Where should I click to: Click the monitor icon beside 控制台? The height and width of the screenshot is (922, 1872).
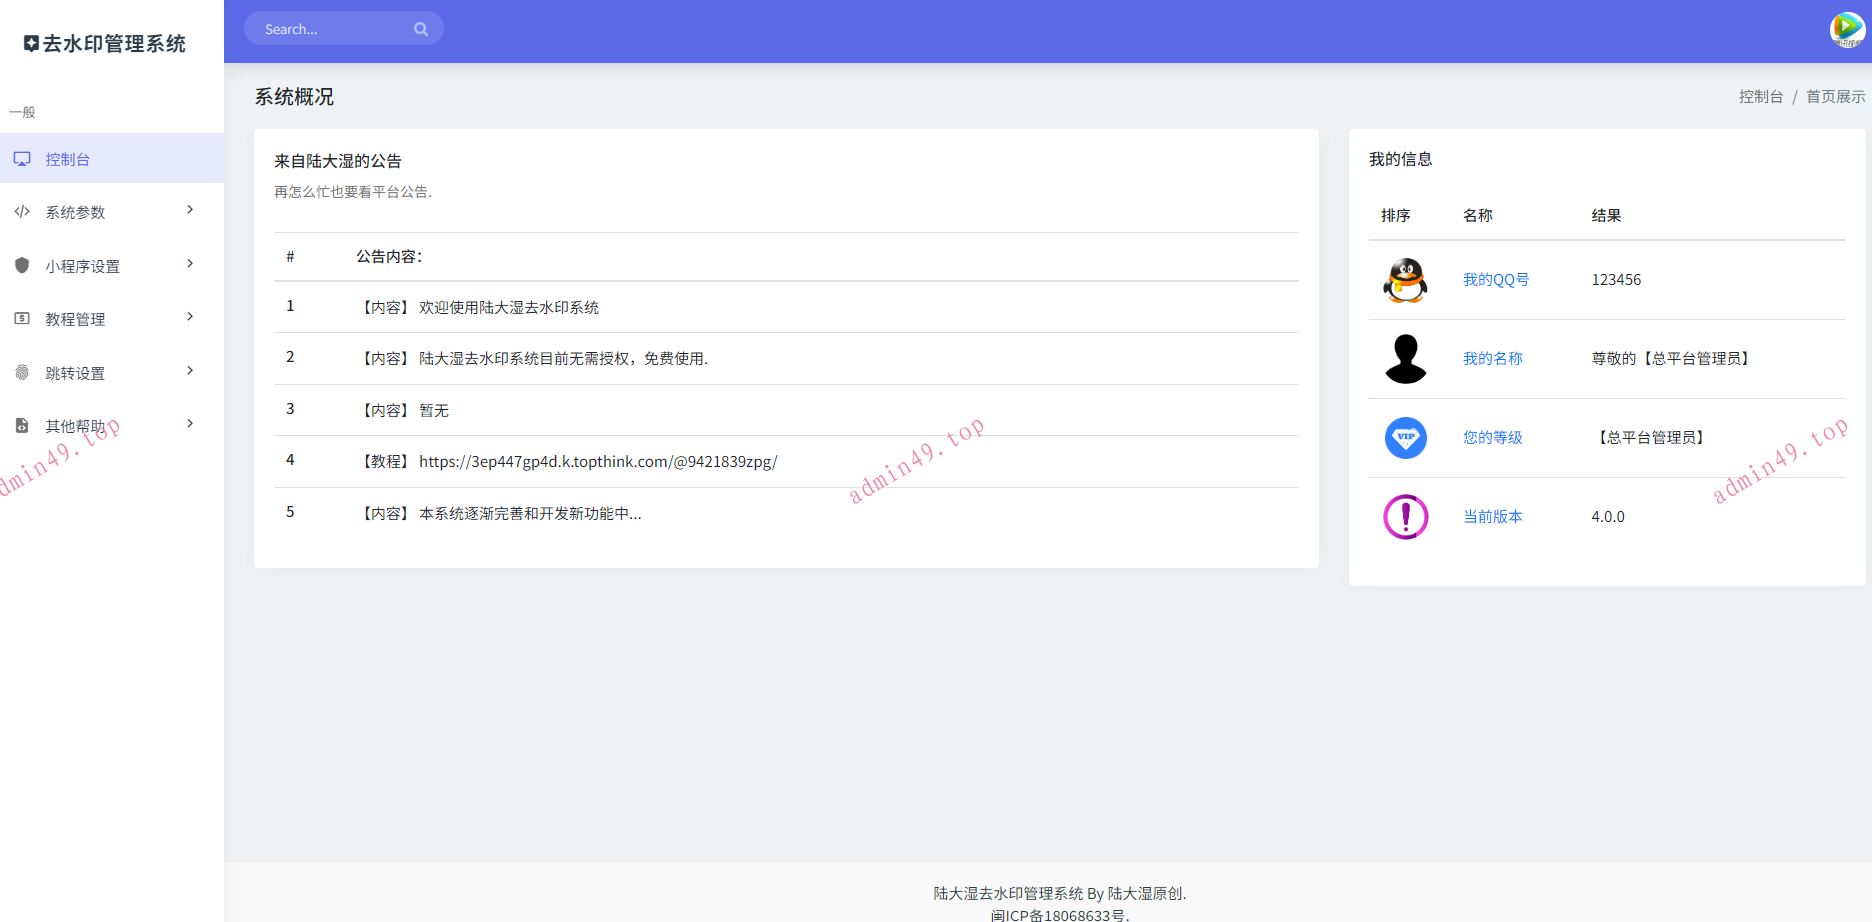[22, 159]
